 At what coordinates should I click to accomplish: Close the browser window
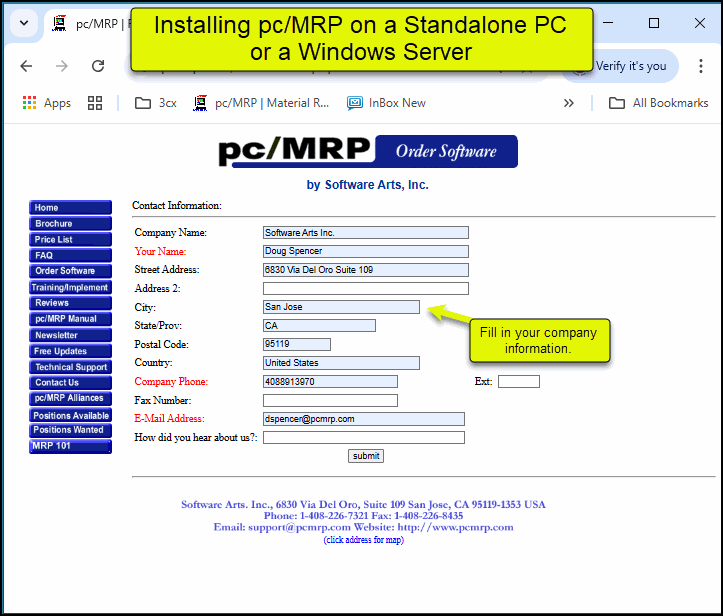[x=699, y=23]
